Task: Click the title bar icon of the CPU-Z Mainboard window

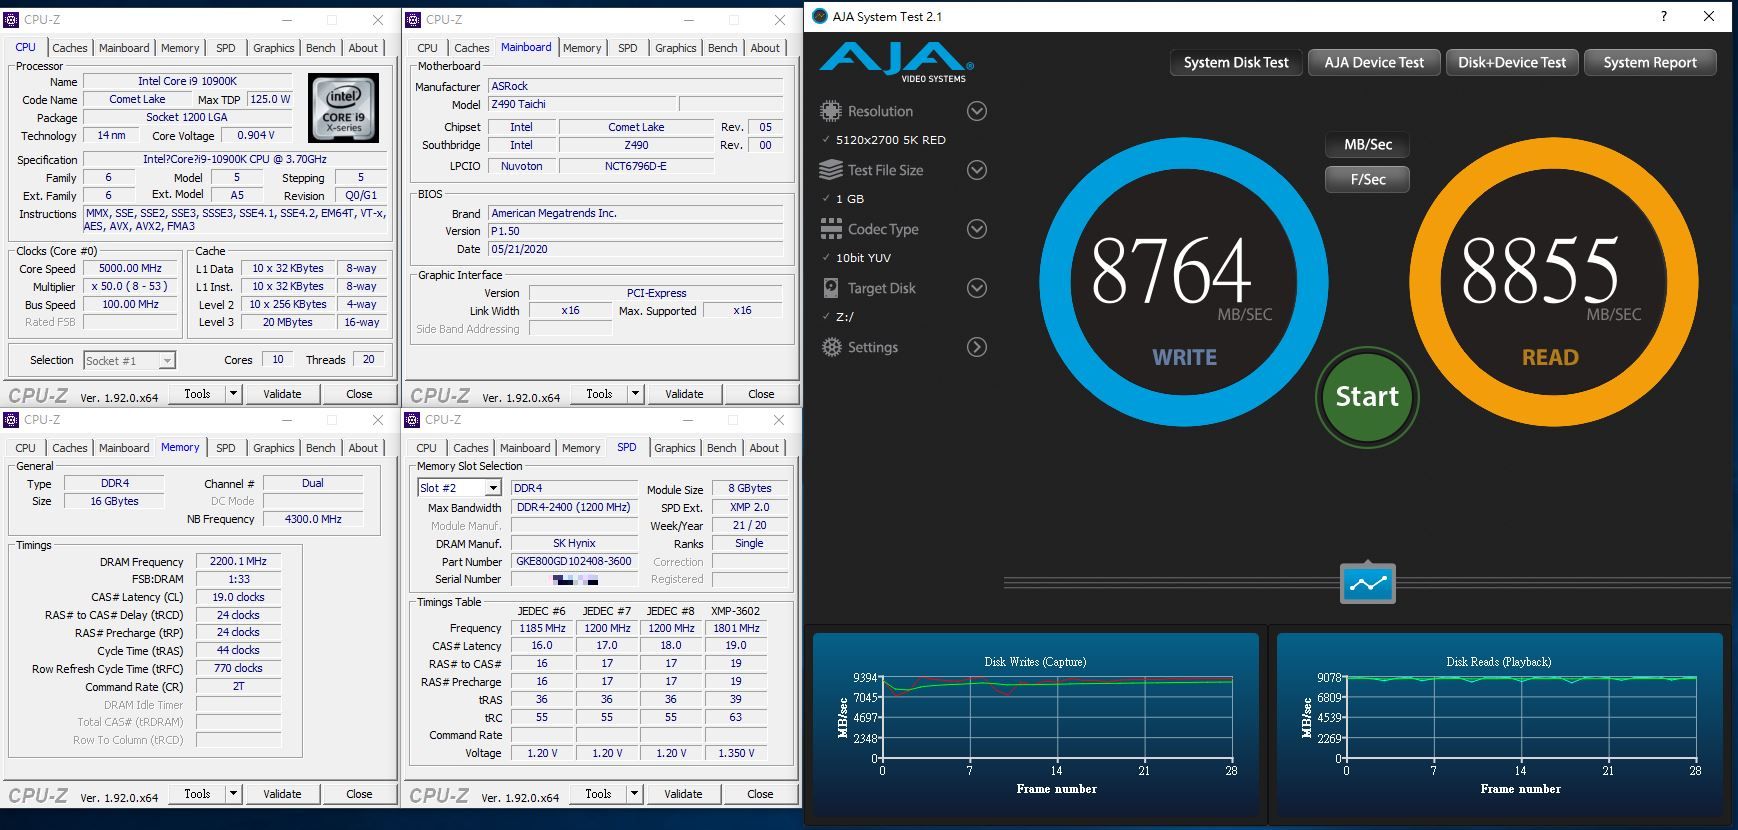Action: (413, 19)
